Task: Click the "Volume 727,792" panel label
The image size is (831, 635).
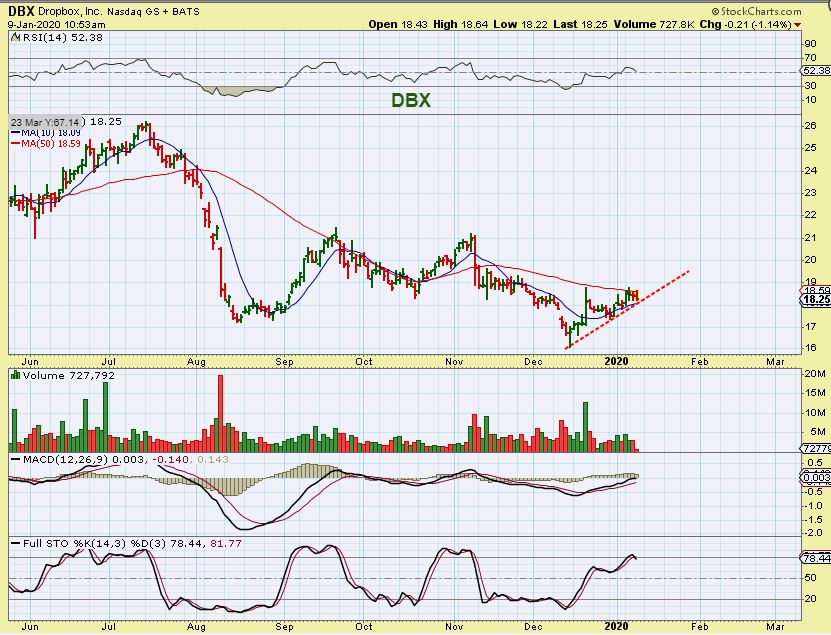Action: coord(68,375)
